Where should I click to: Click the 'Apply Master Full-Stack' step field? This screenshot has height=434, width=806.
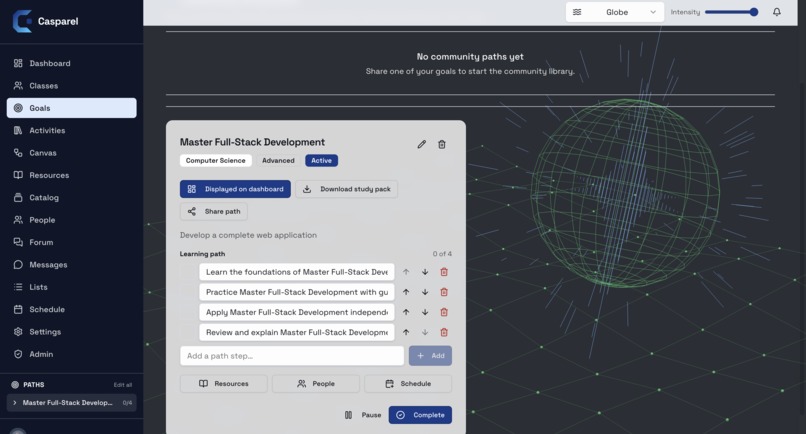point(297,312)
